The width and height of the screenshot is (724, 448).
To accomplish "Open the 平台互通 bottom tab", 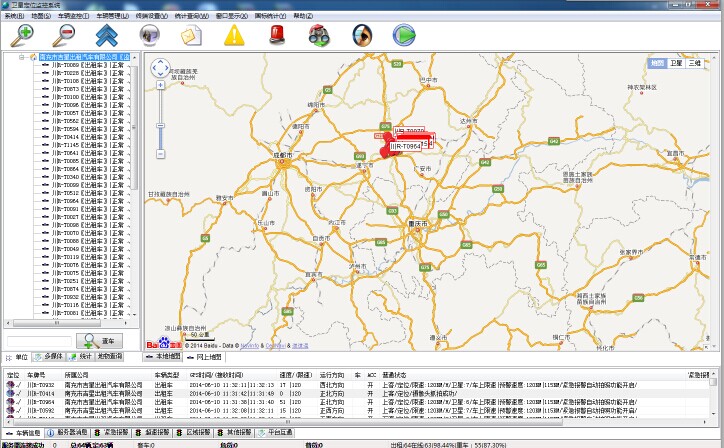I will pyautogui.click(x=275, y=433).
